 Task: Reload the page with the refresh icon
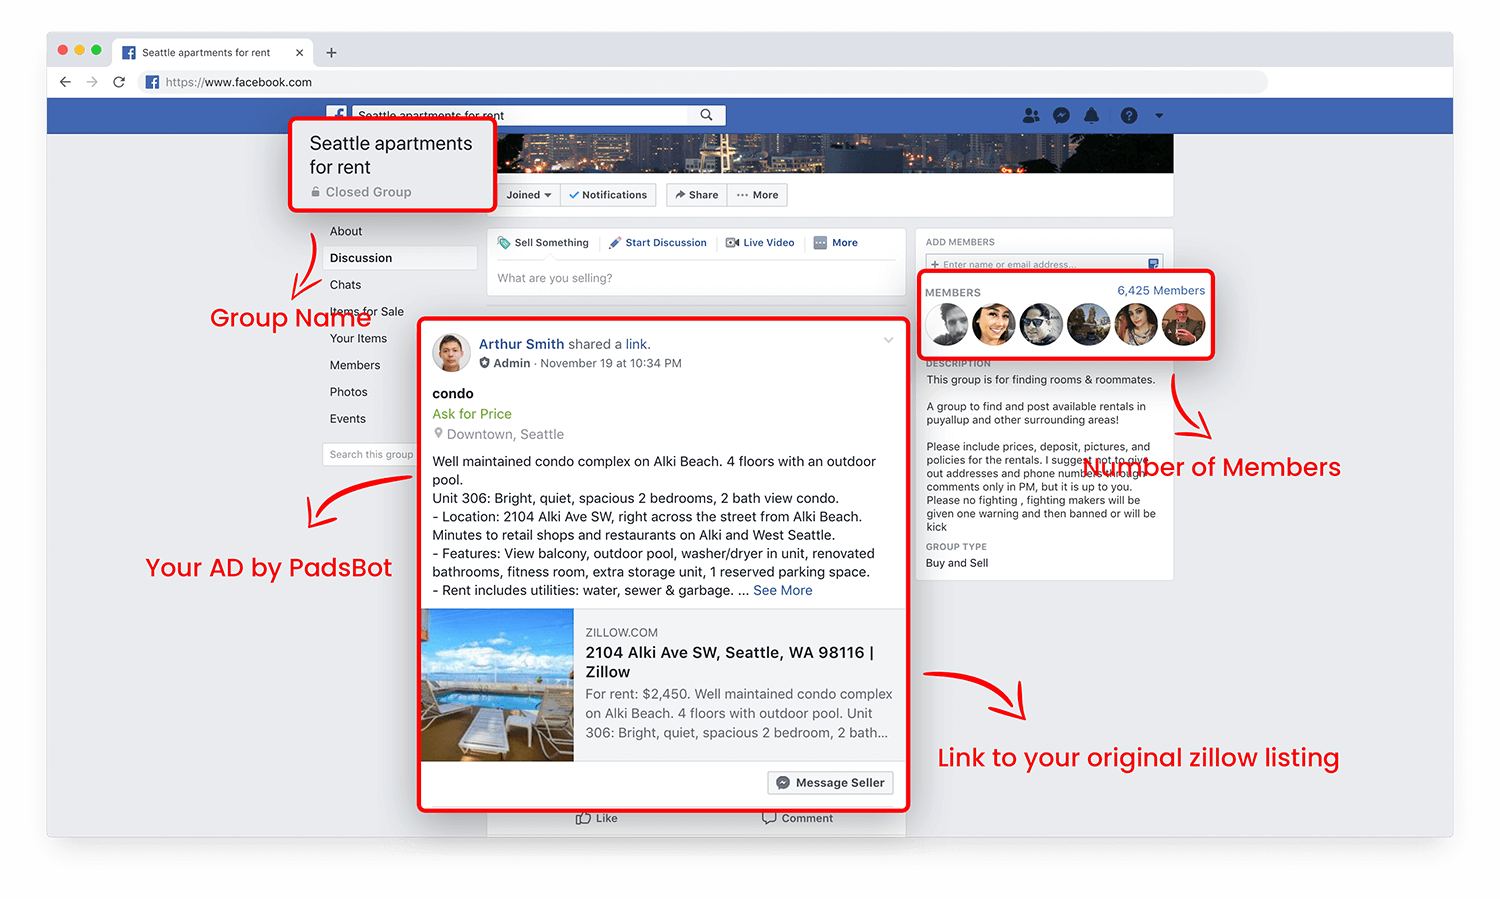119,82
